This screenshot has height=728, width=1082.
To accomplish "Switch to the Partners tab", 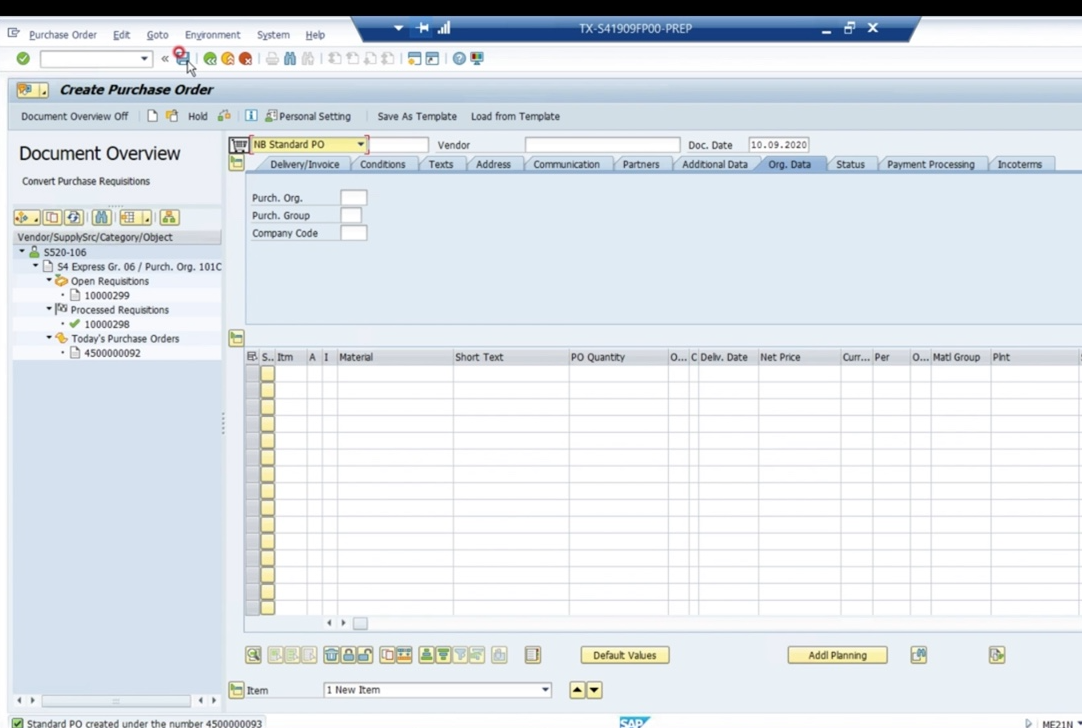I will 640,164.
